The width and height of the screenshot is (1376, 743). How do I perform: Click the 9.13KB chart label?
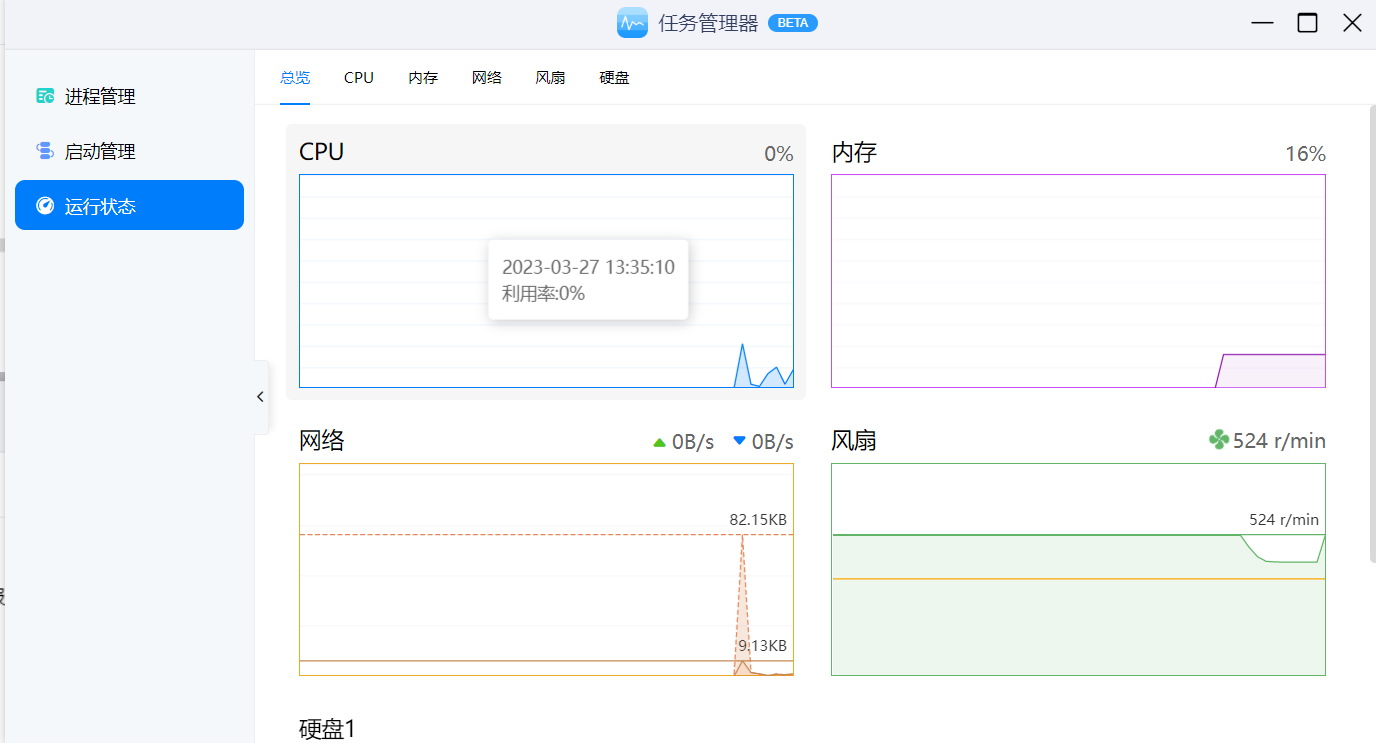762,646
